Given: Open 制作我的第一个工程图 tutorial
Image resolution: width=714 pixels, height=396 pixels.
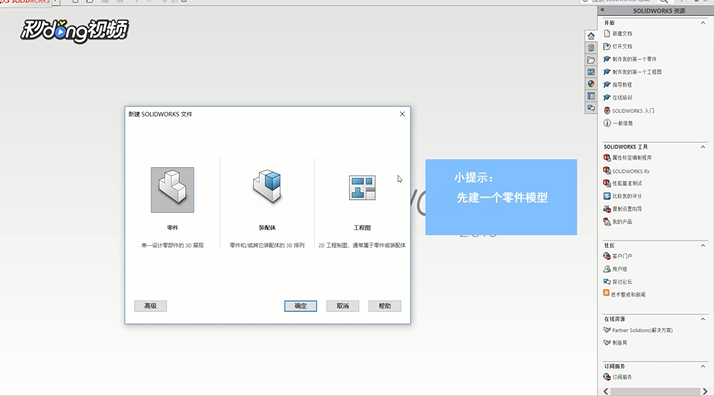Looking at the screenshot, I should pos(637,72).
